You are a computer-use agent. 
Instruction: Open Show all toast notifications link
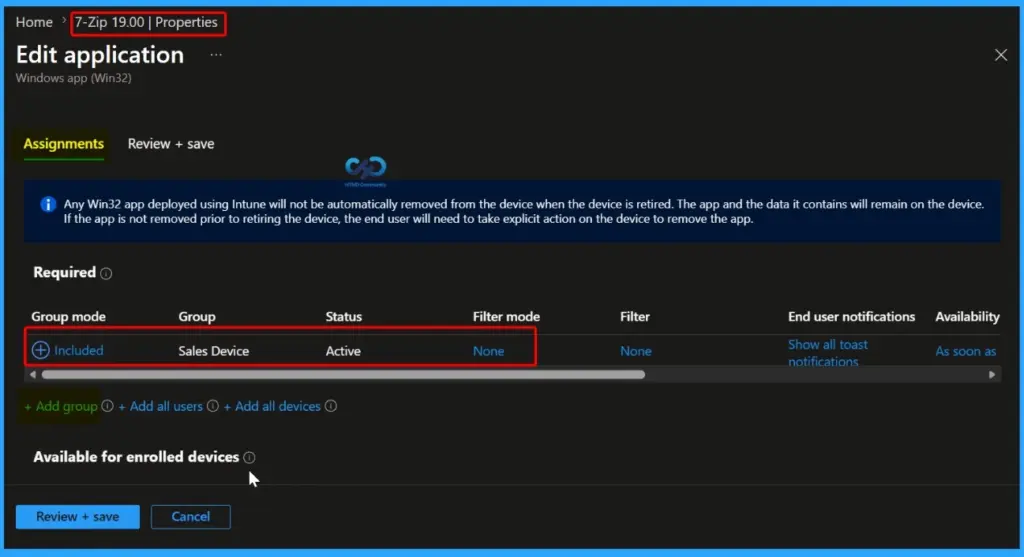(827, 353)
